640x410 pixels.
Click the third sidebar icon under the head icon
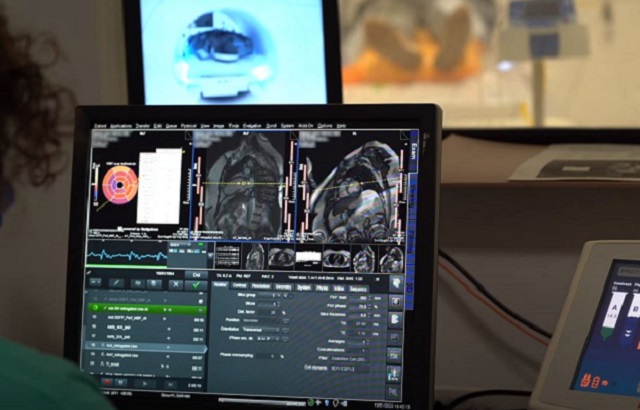395,319
